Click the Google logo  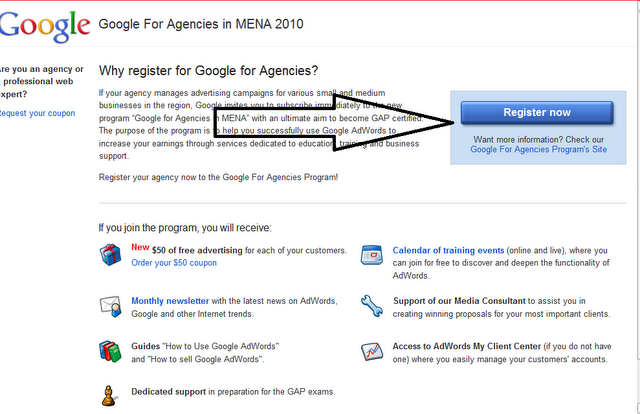[44, 26]
